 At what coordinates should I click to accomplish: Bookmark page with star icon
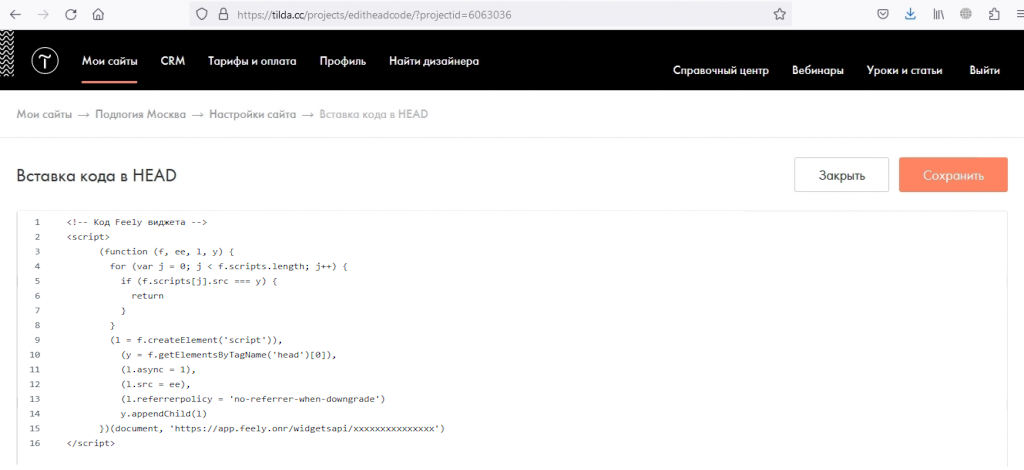click(779, 14)
